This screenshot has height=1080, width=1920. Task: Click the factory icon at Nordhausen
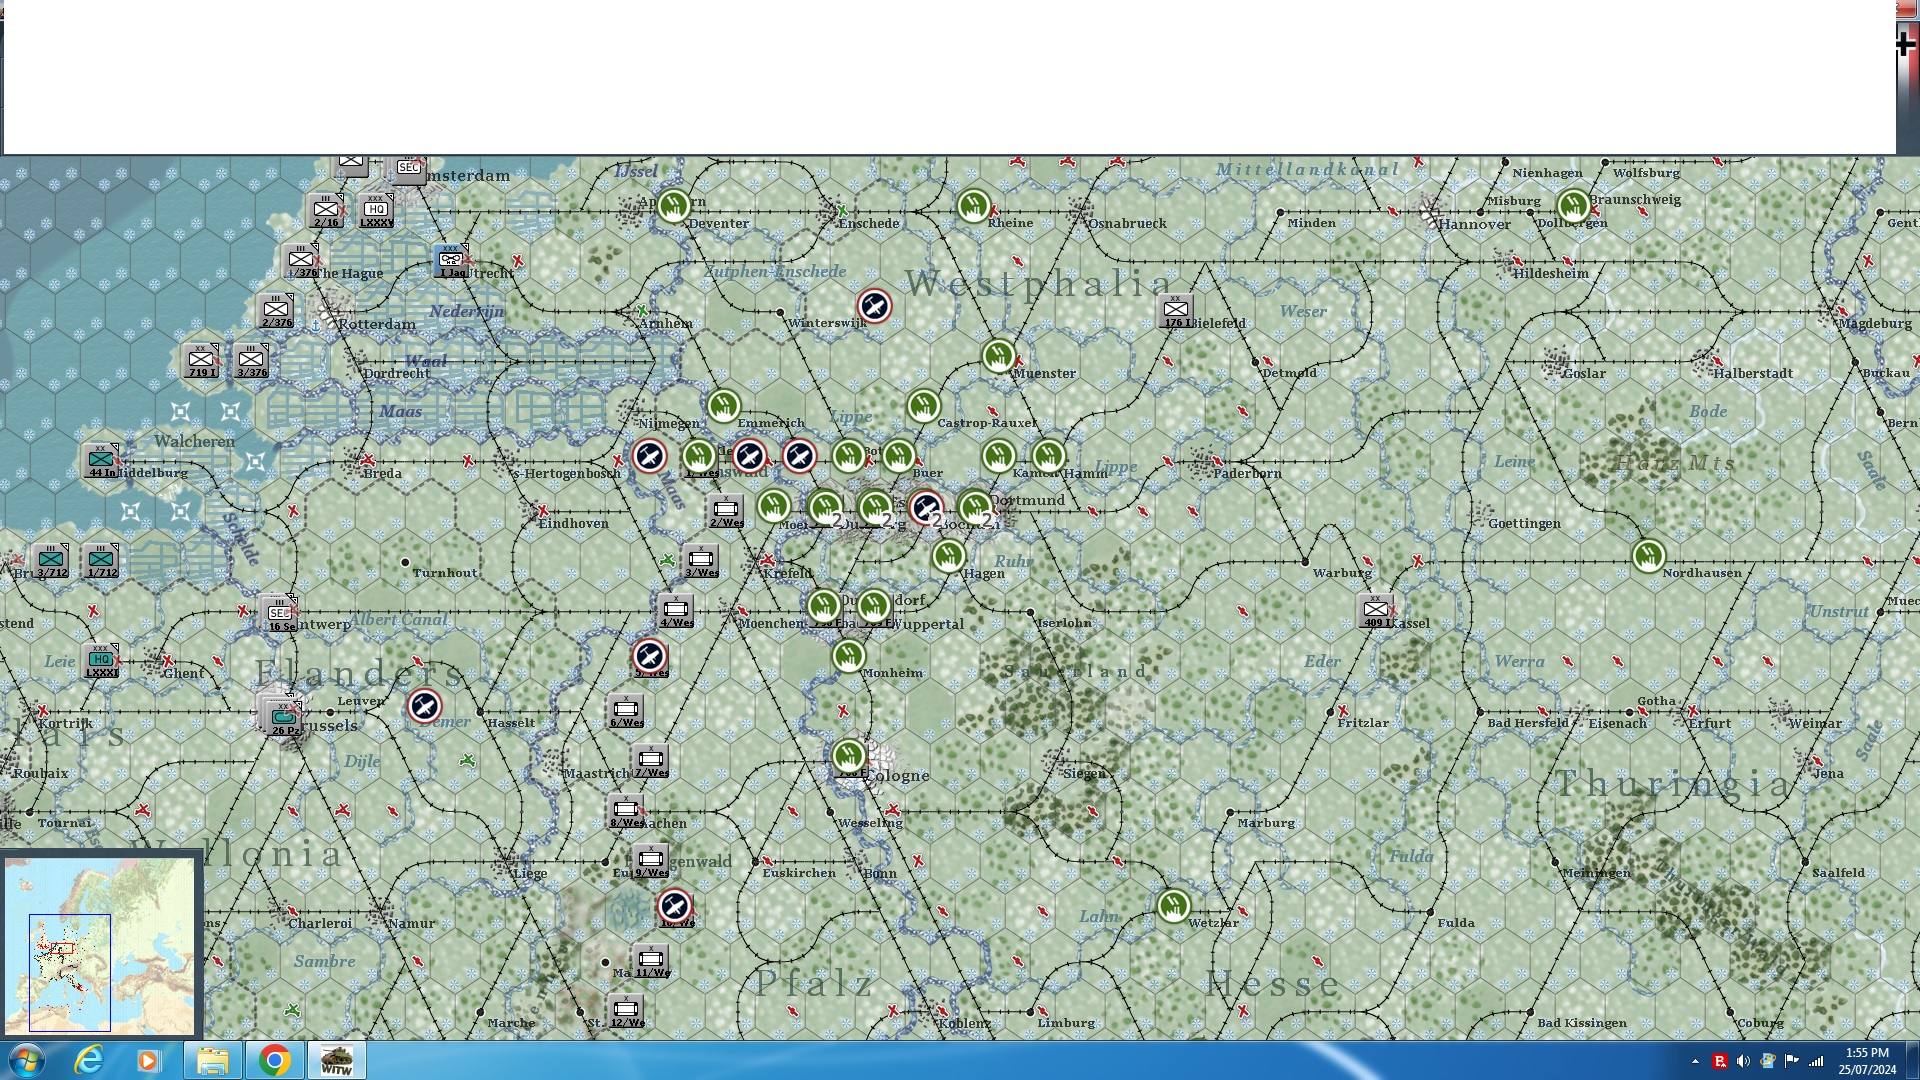pos(1648,555)
